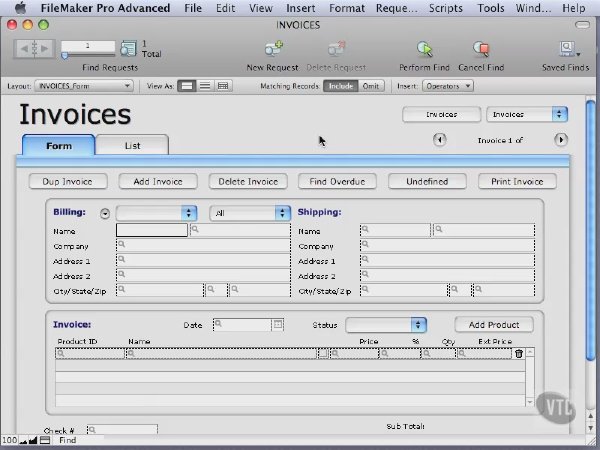Click the Find Overdue button

337,181
